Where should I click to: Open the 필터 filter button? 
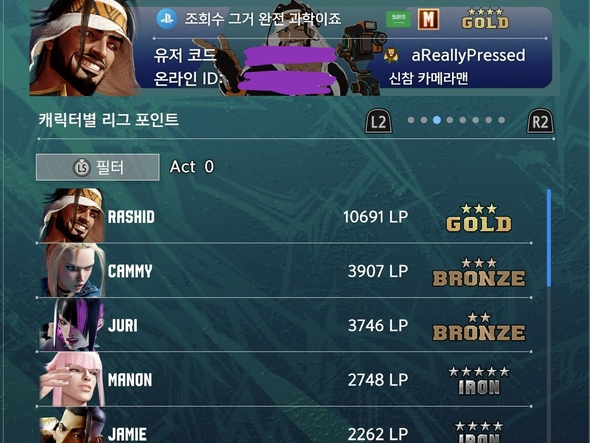click(x=97, y=167)
